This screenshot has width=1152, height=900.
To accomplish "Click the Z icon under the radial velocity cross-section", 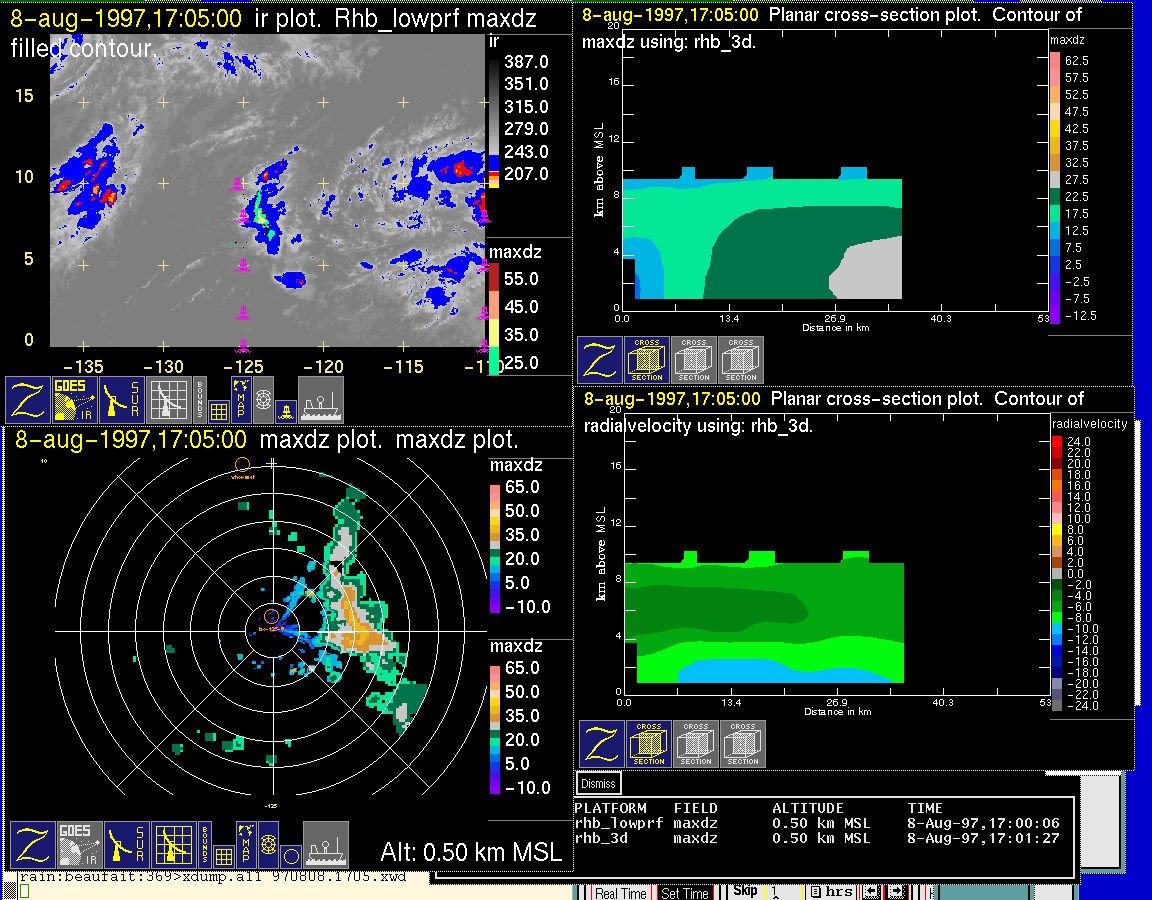I will click(601, 744).
